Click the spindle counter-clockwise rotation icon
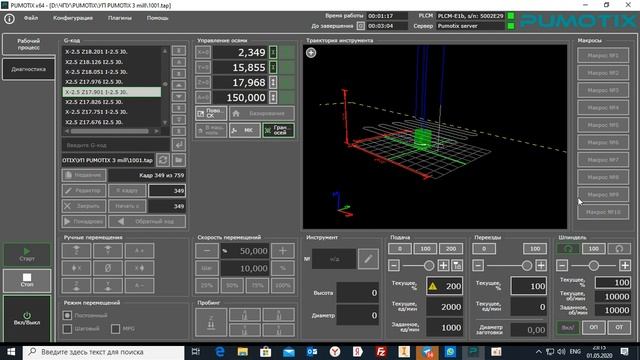The height and width of the screenshot is (360, 640). coord(619,249)
